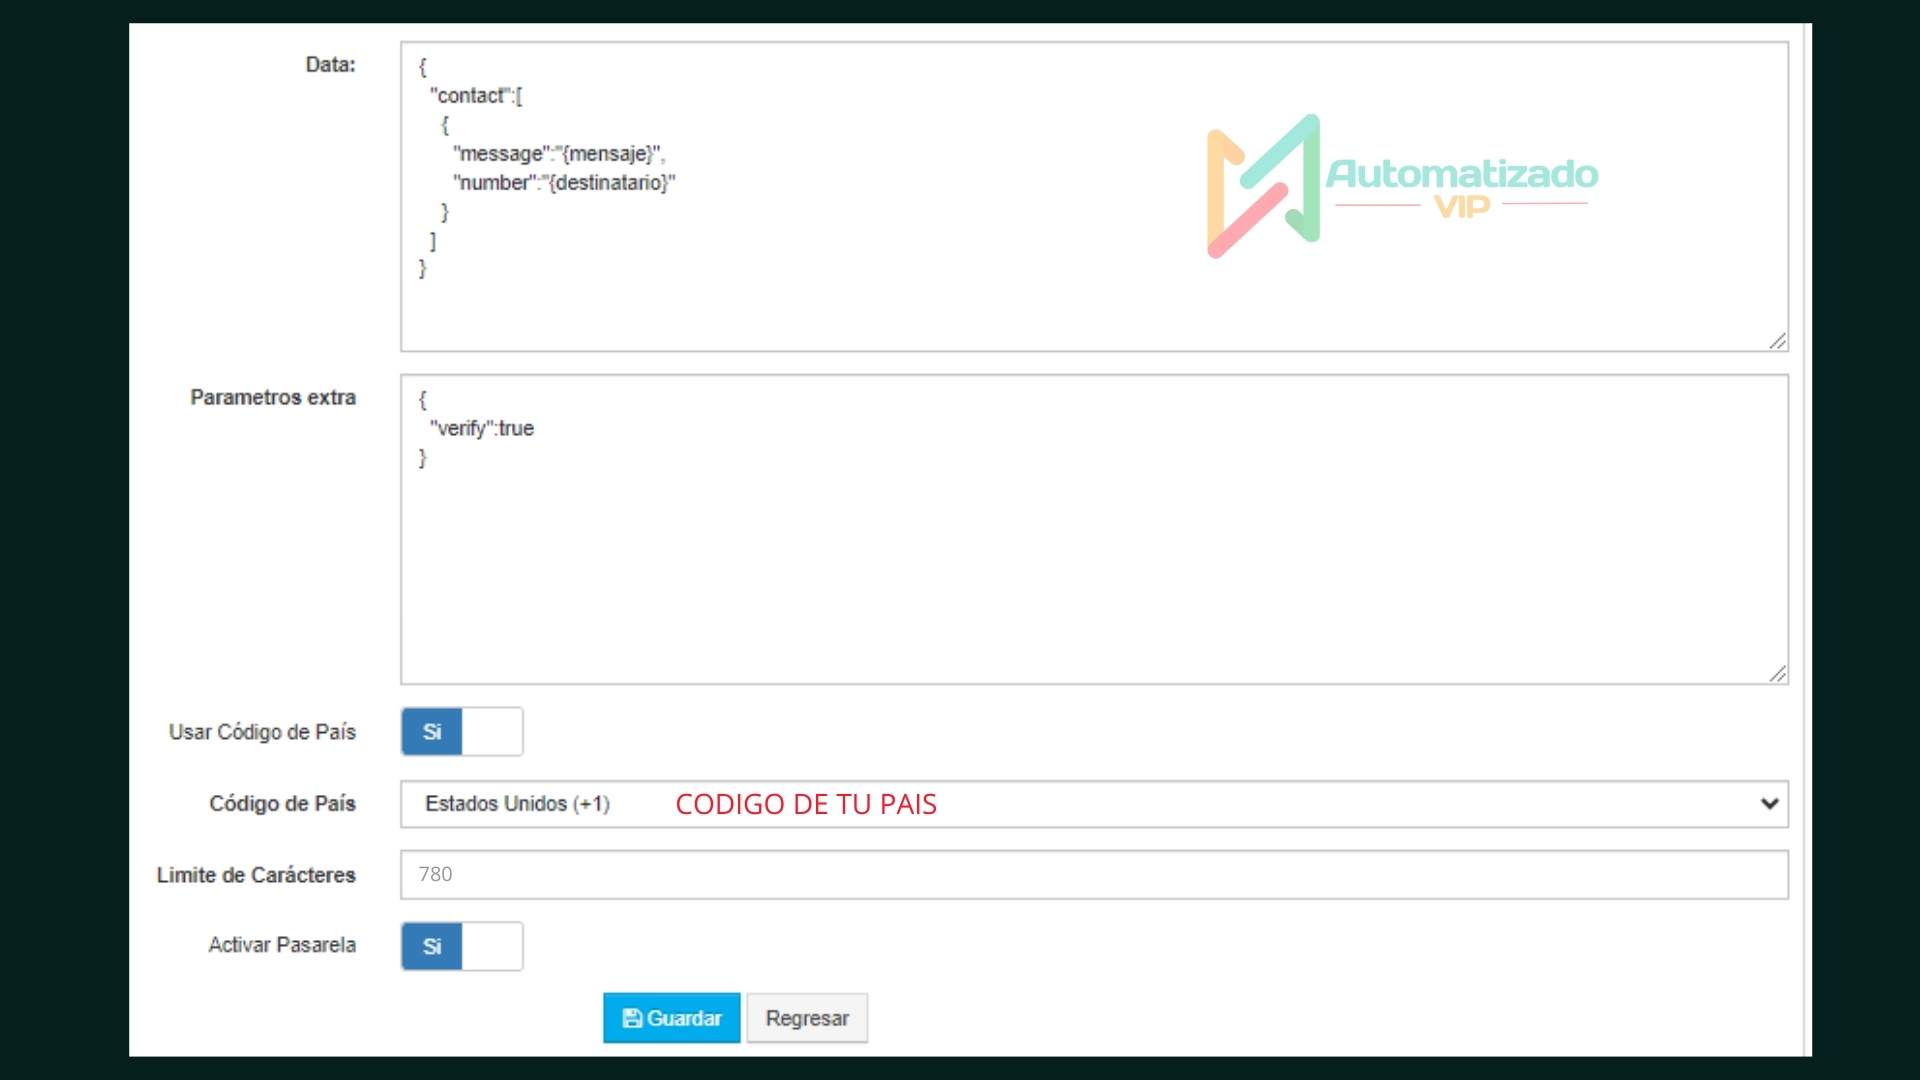Viewport: 1920px width, 1080px height.
Task: Focus the Limite de Carácteres field
Action: tap(1093, 875)
